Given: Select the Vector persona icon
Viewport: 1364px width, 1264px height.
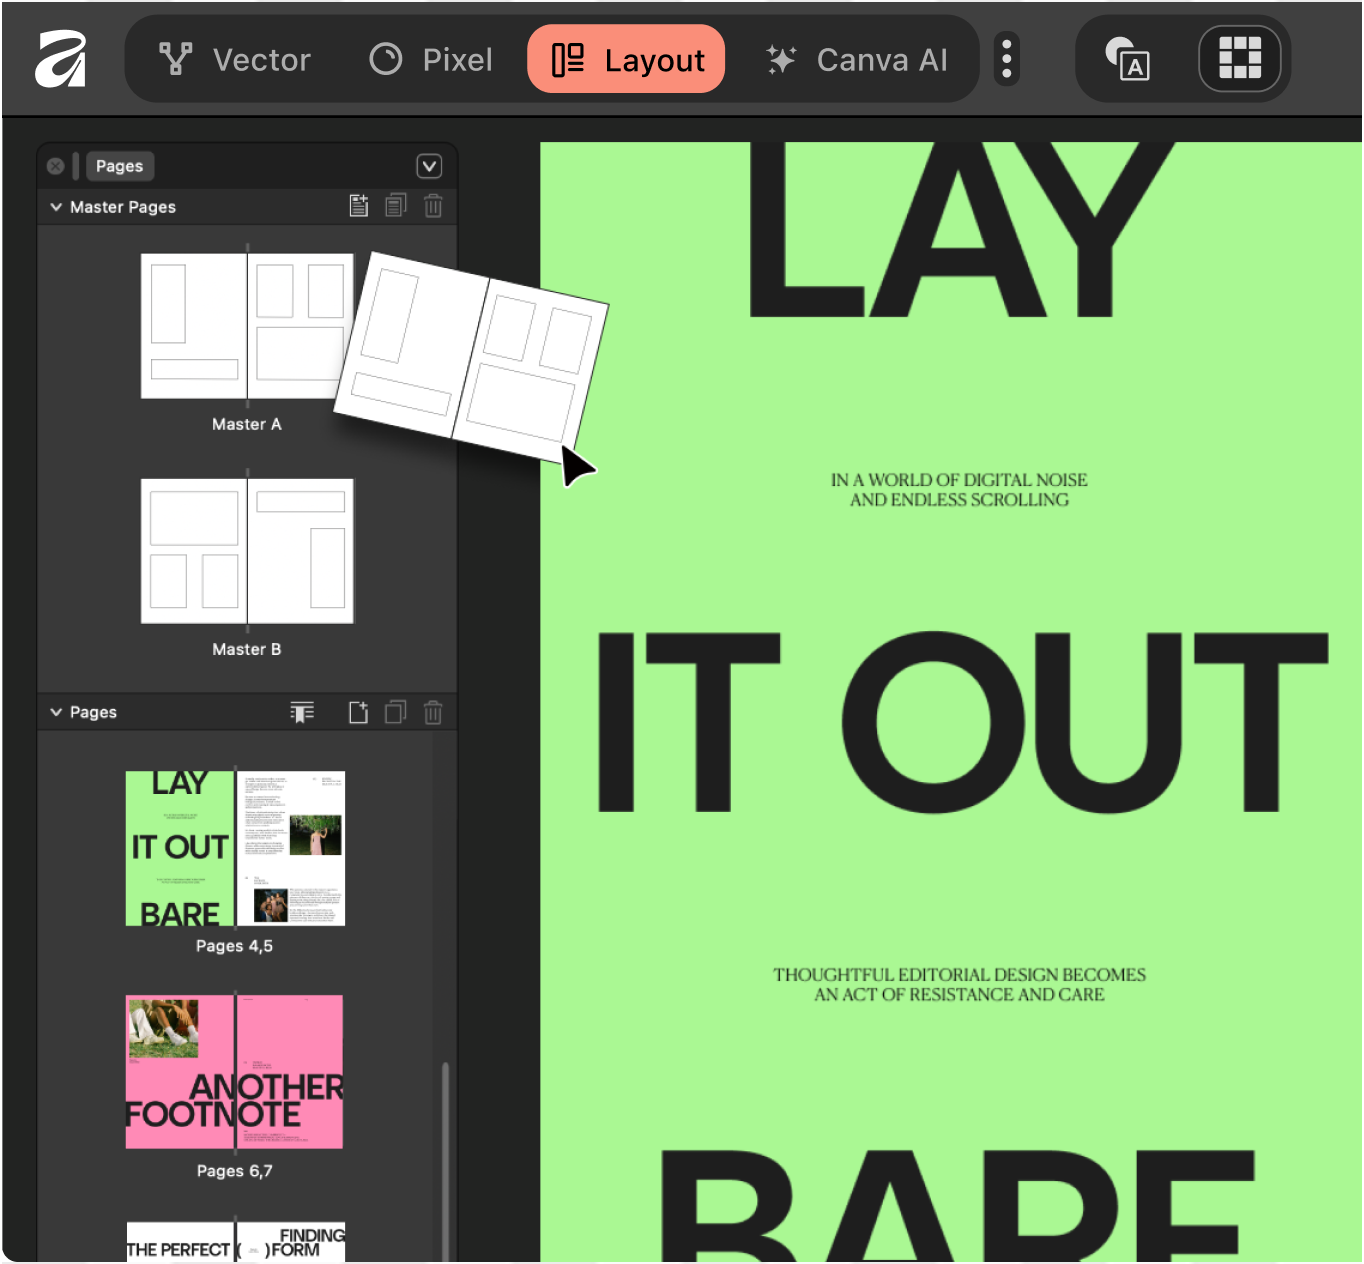Looking at the screenshot, I should pos(174,59).
